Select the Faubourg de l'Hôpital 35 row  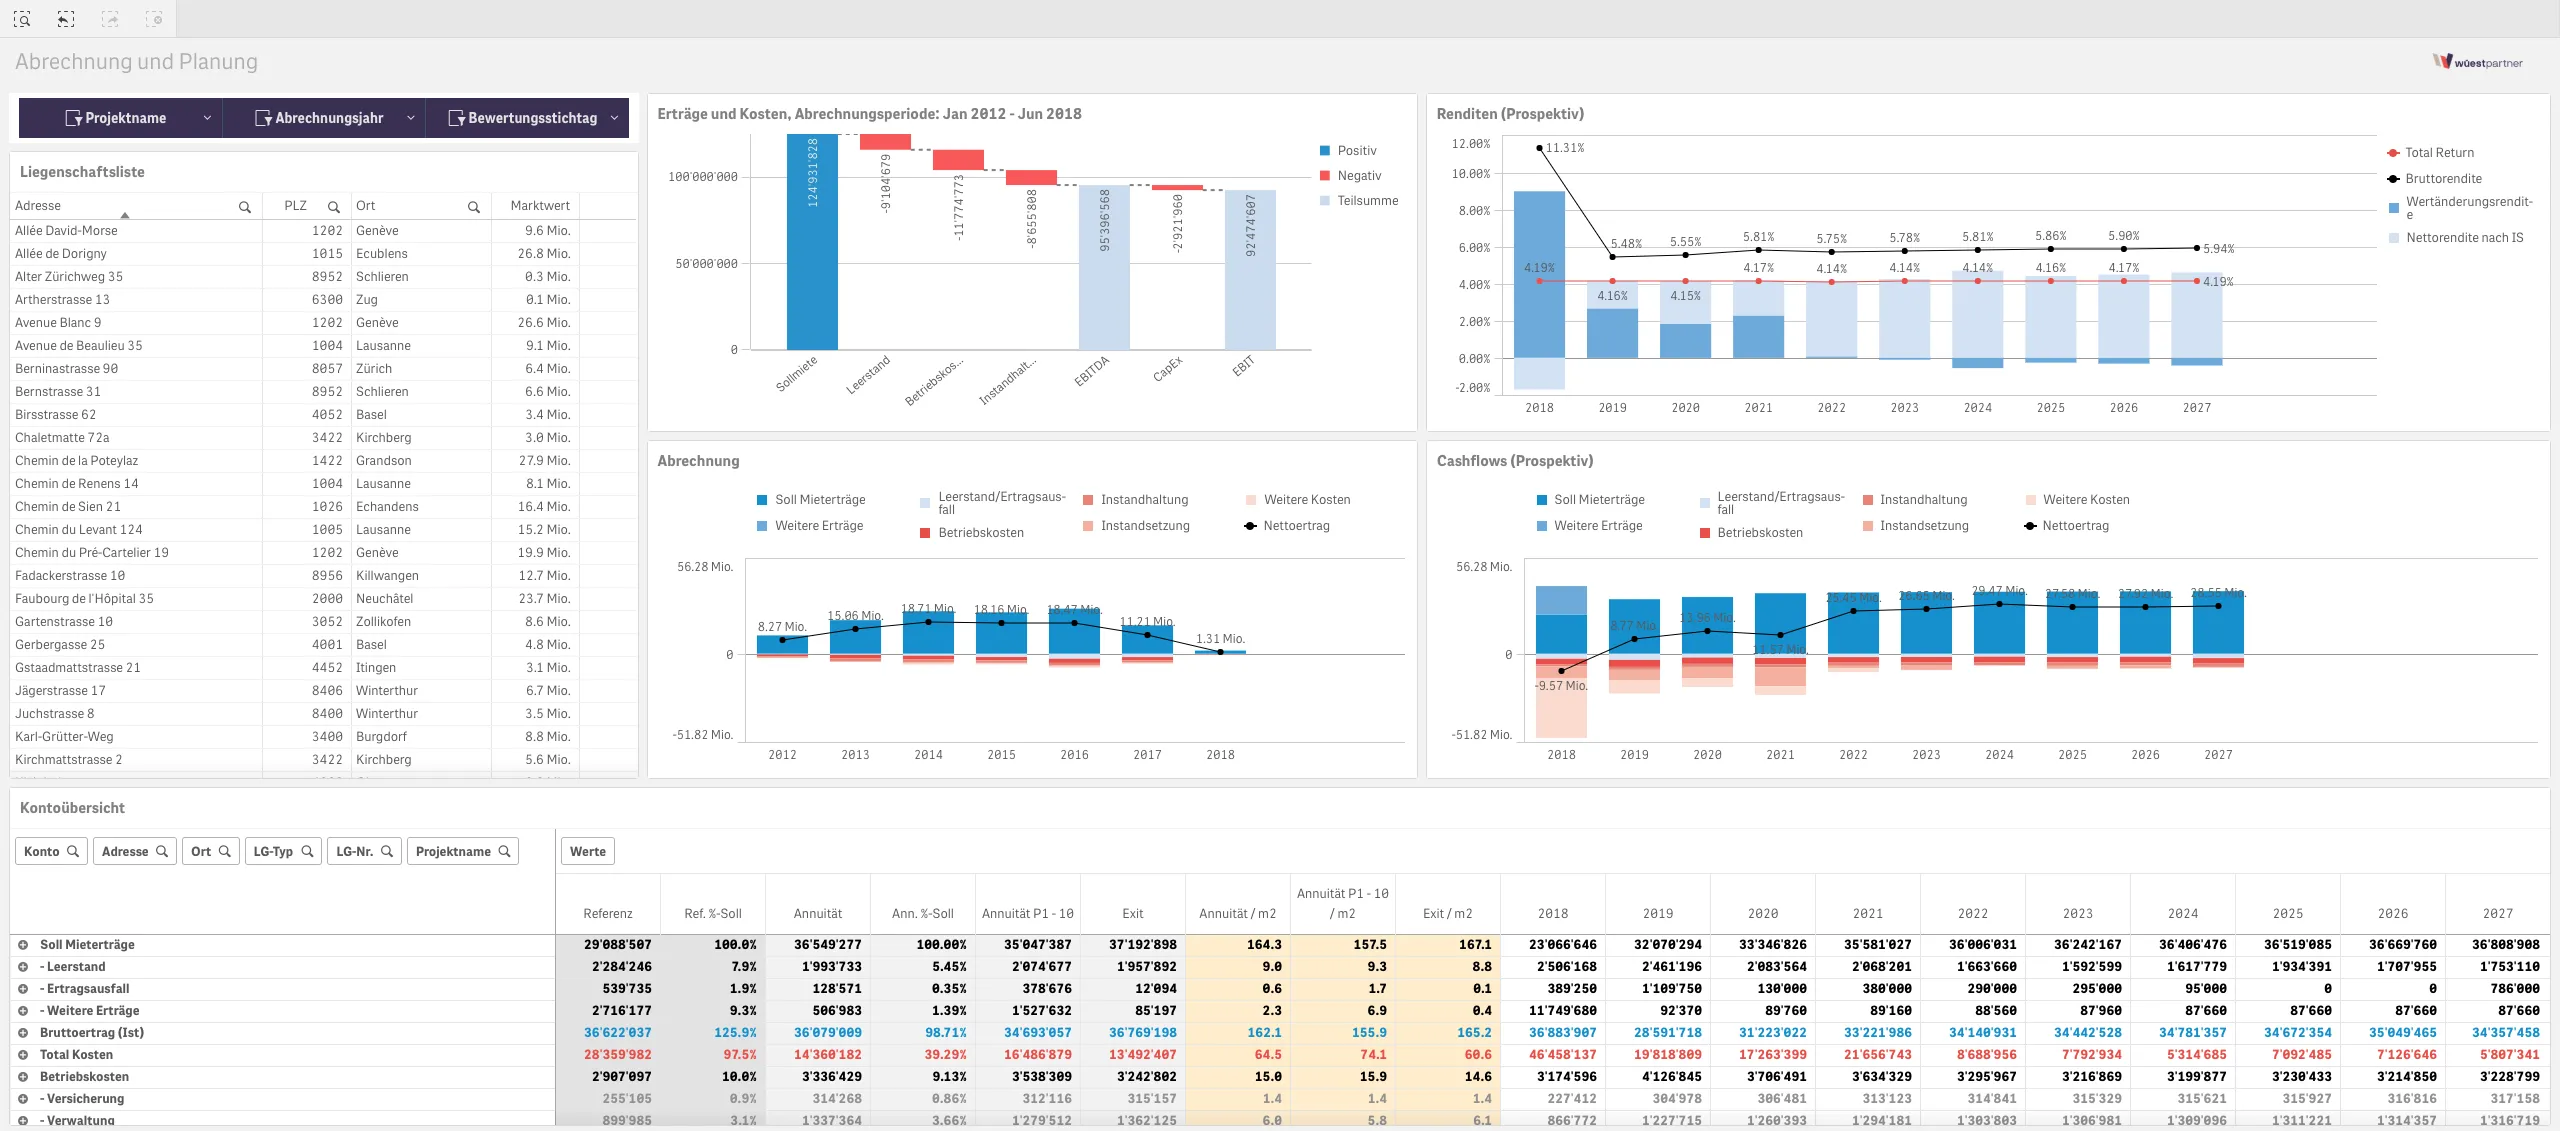(x=323, y=599)
